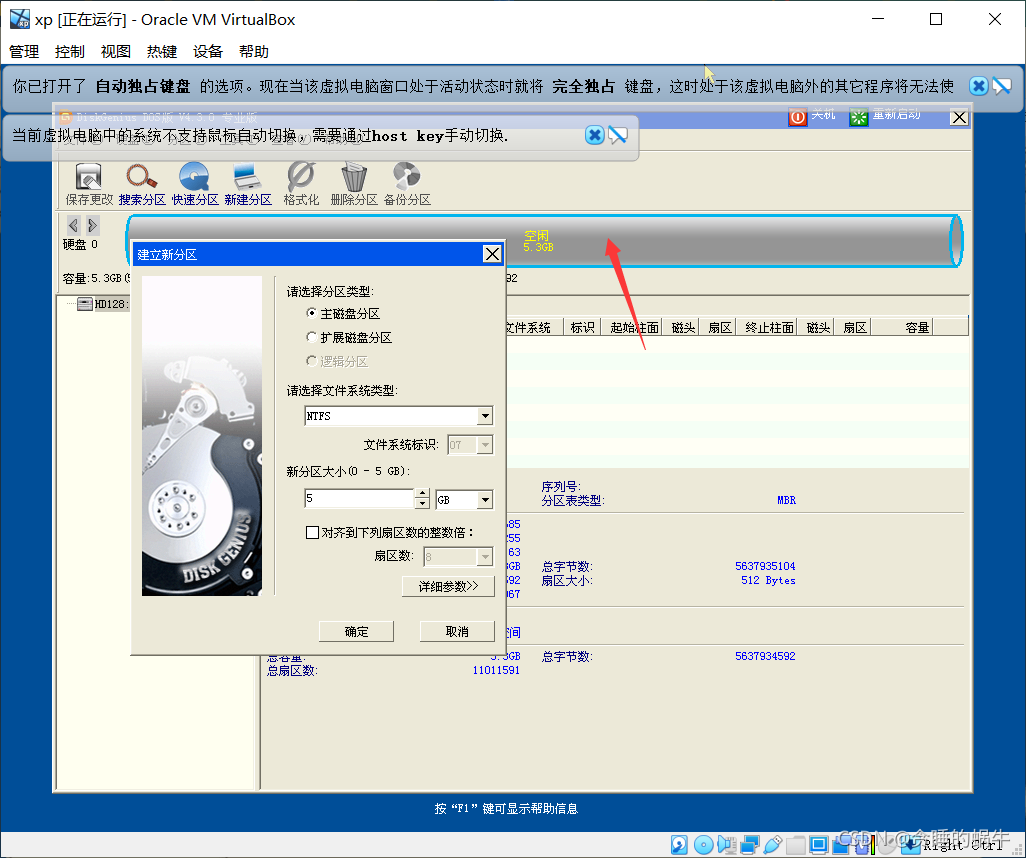Select Primary Partition (主磁盘分区) radio button

311,313
